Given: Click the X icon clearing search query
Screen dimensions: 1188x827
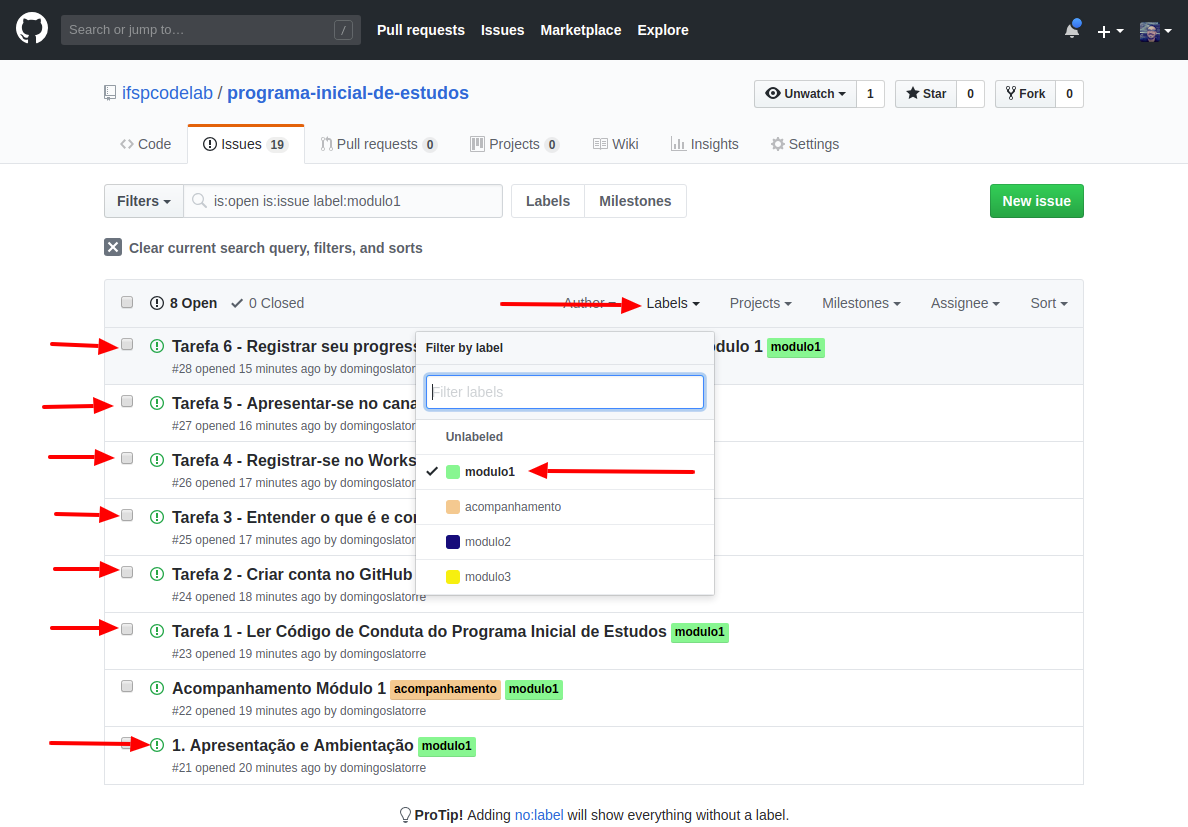Looking at the screenshot, I should point(113,247).
